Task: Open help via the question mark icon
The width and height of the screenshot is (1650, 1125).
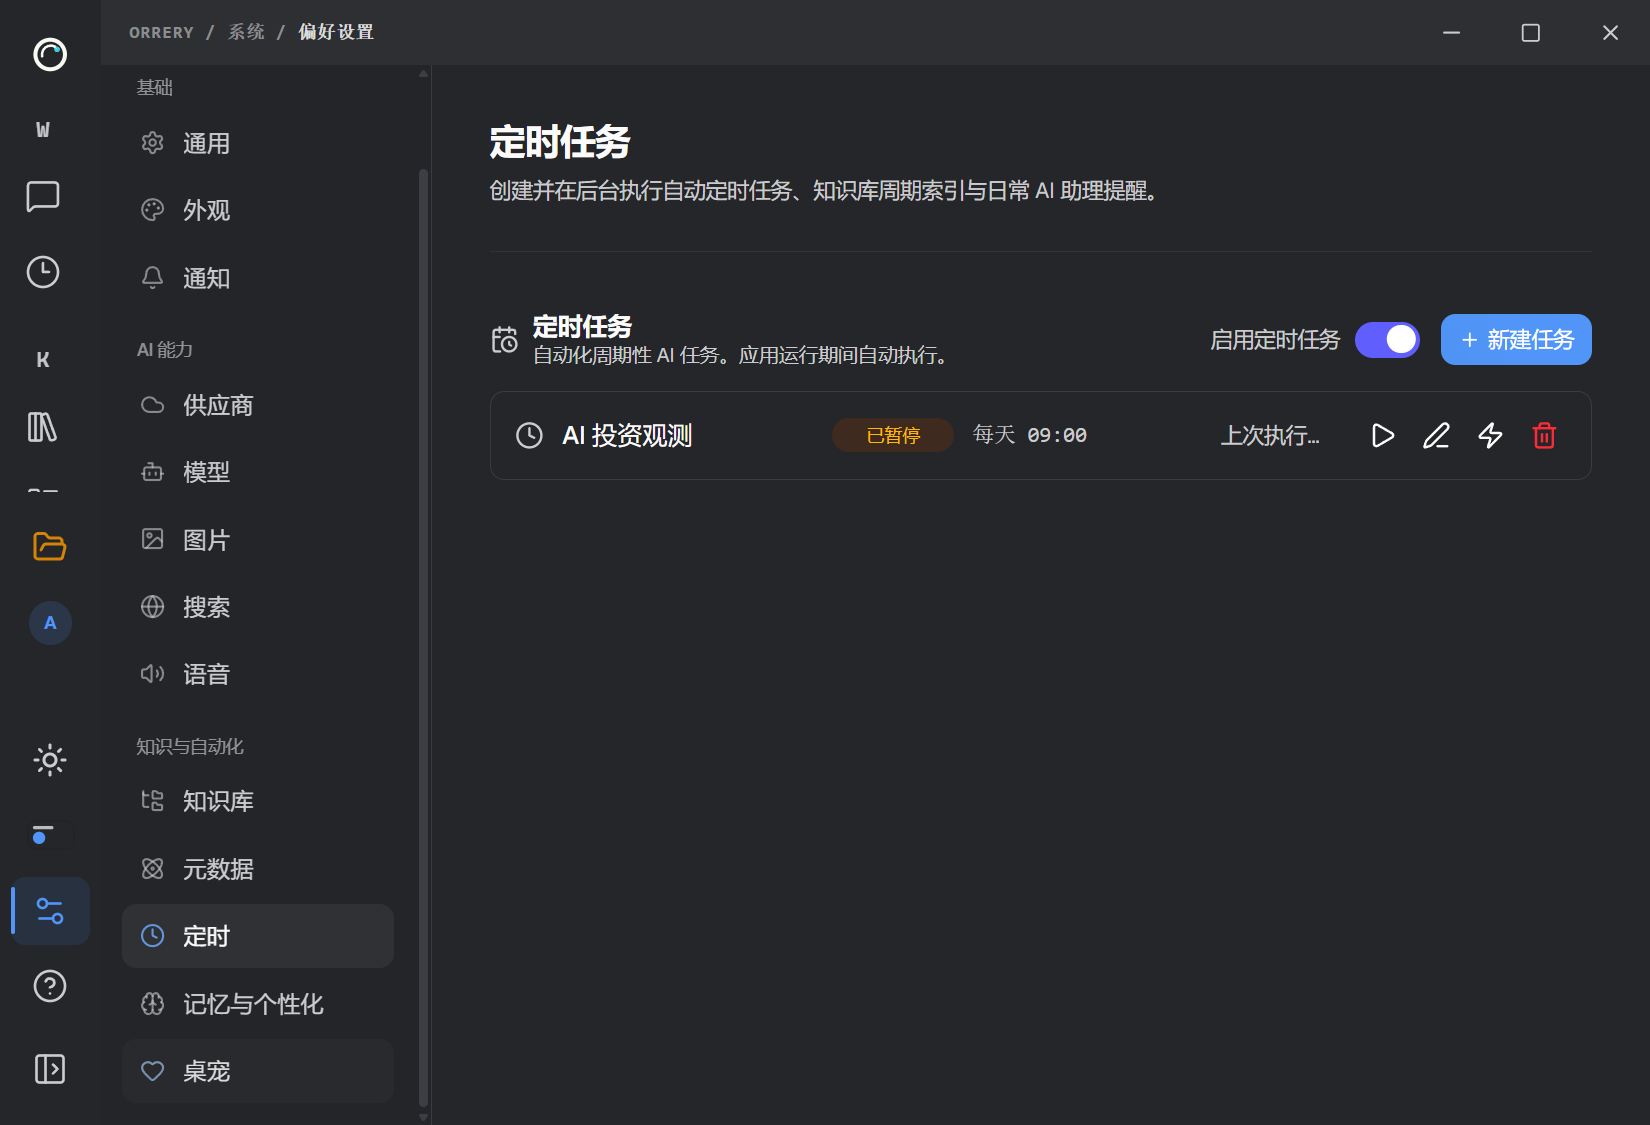Action: (x=50, y=986)
